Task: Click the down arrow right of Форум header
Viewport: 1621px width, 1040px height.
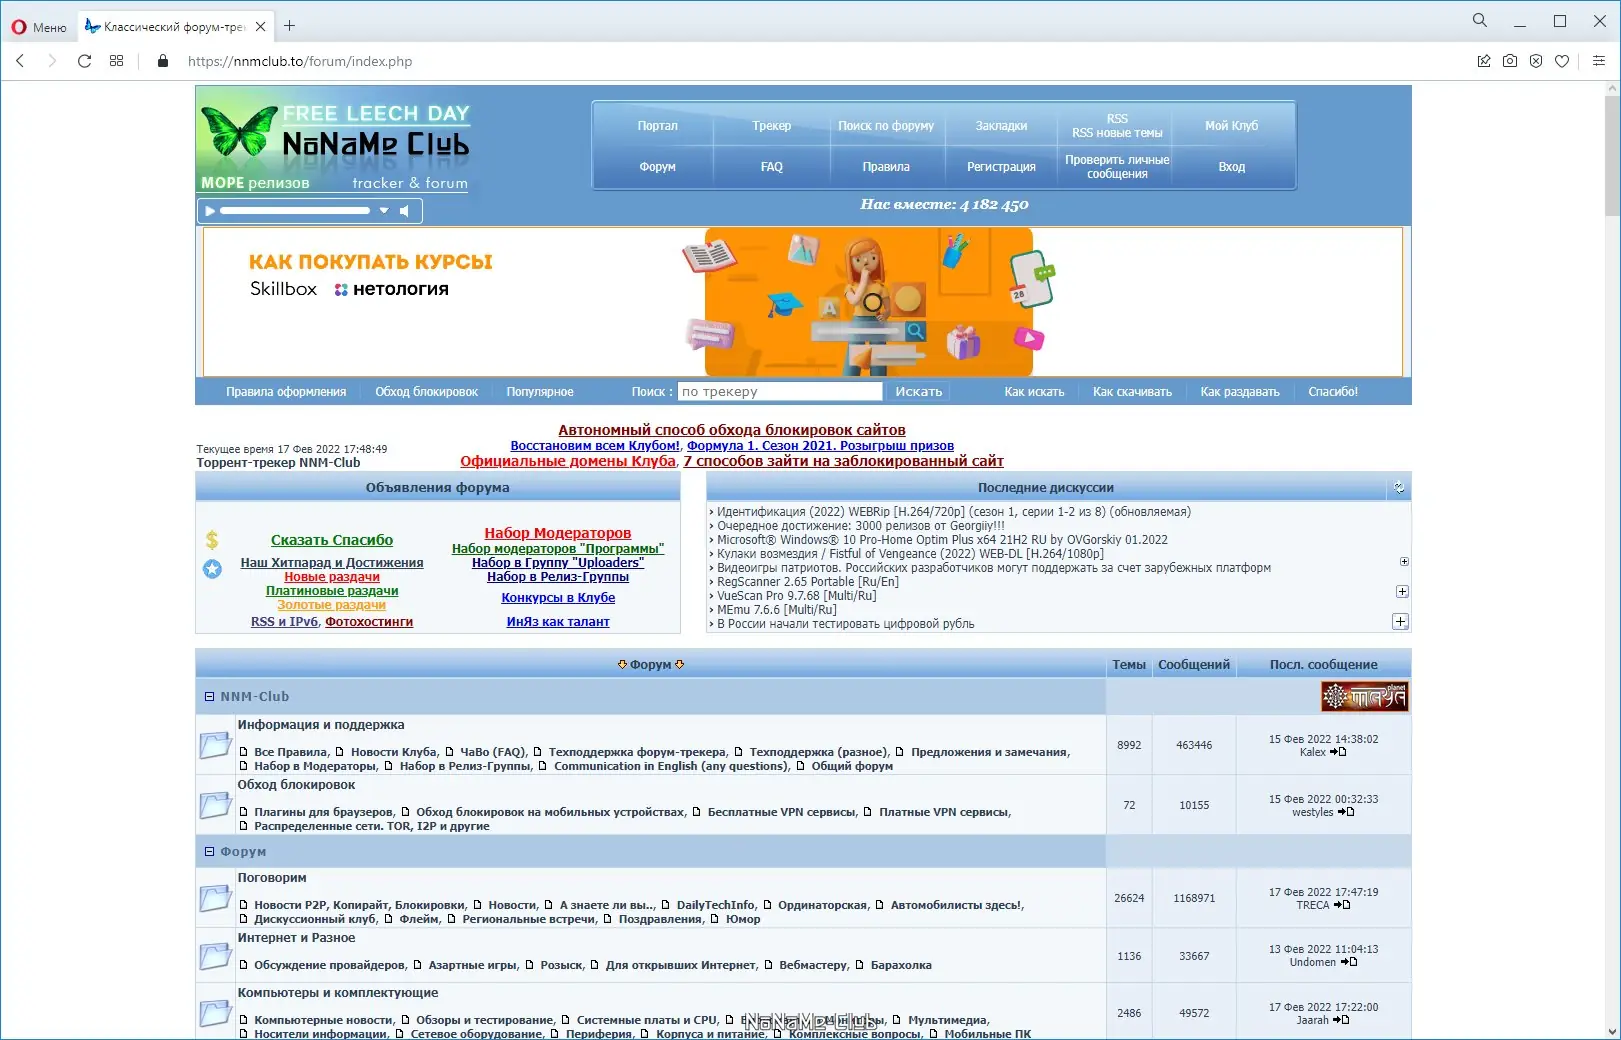Action: (680, 665)
